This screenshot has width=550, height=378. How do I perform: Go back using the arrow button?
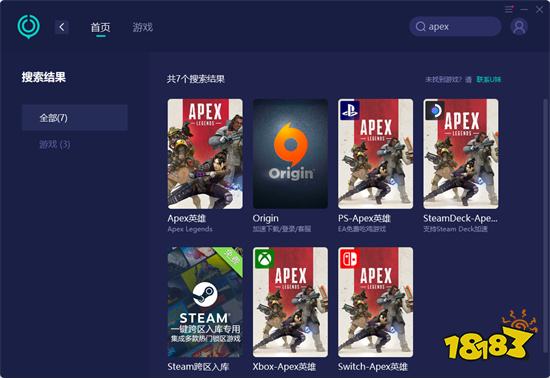pyautogui.click(x=62, y=27)
